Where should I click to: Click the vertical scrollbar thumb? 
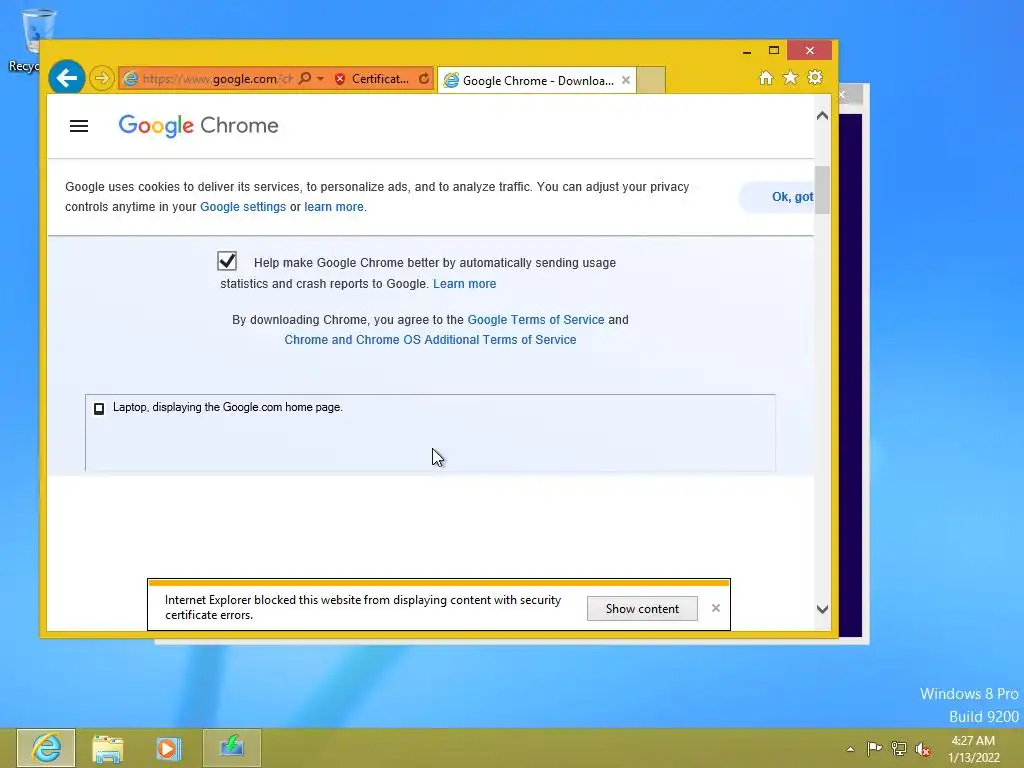822,189
